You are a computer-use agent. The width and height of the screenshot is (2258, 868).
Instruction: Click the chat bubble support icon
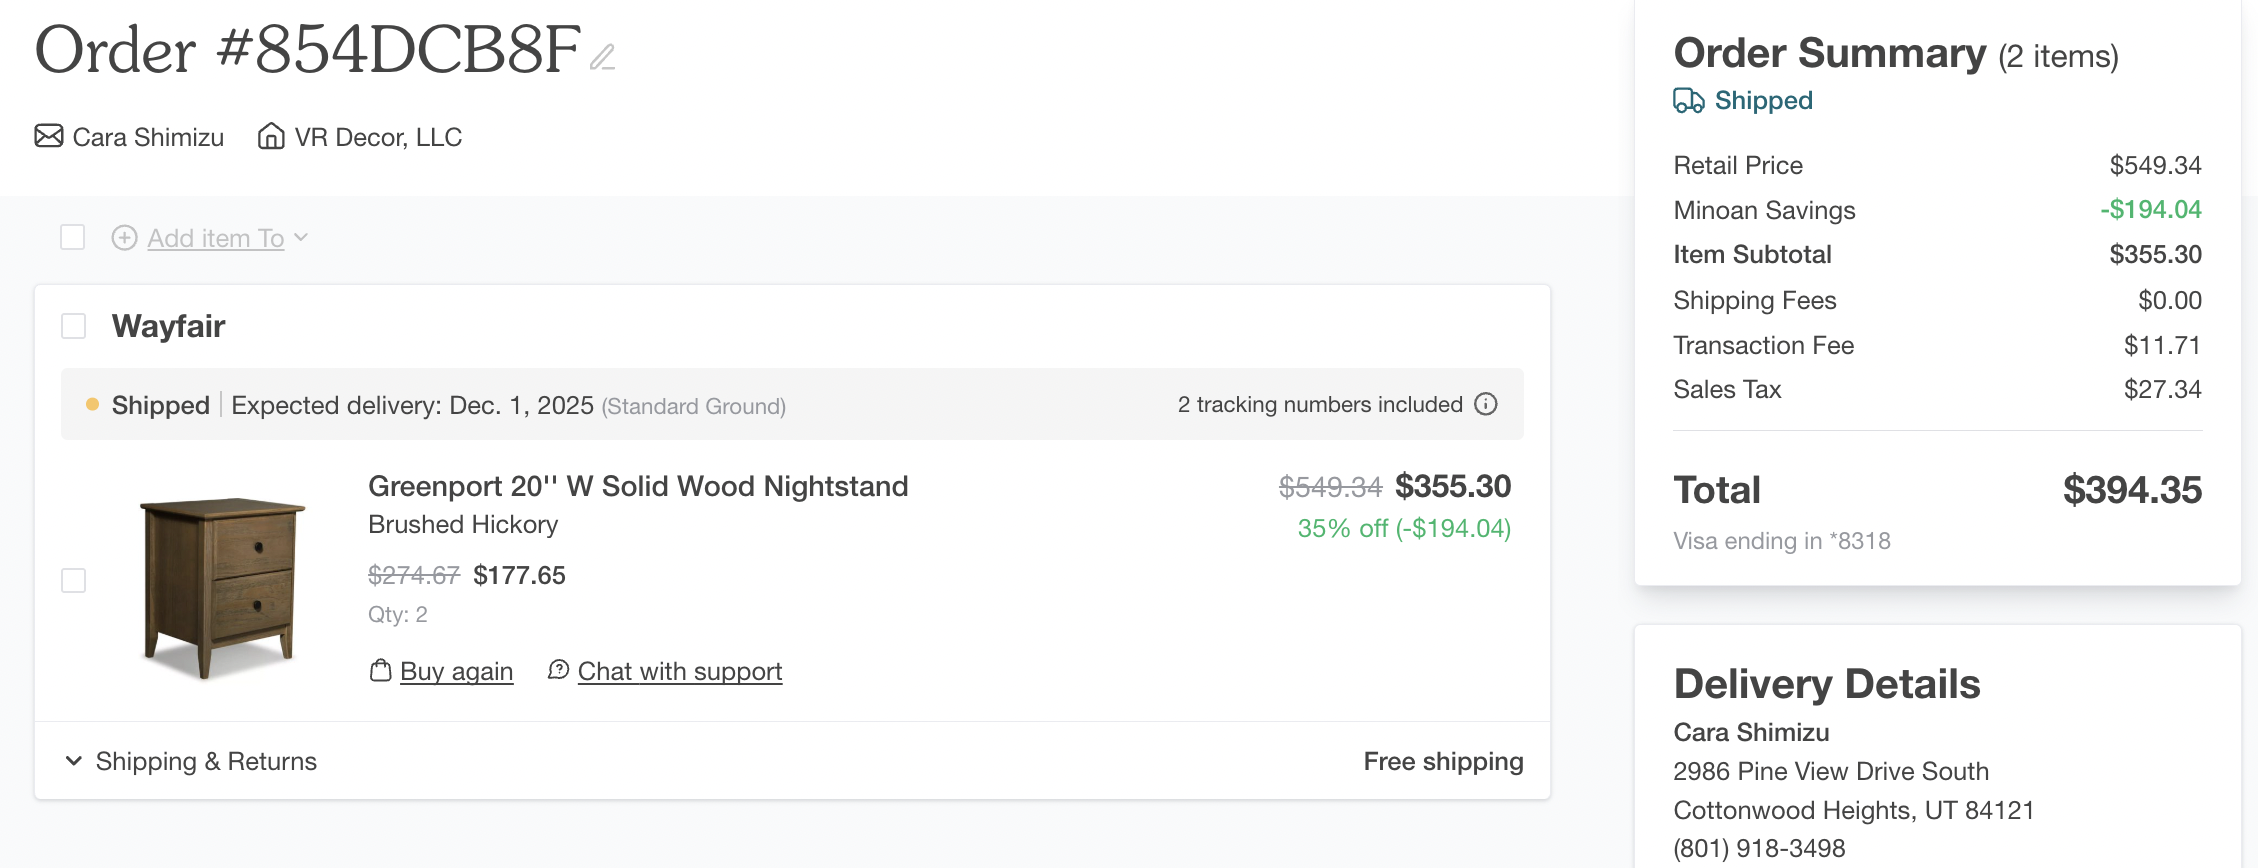click(558, 670)
